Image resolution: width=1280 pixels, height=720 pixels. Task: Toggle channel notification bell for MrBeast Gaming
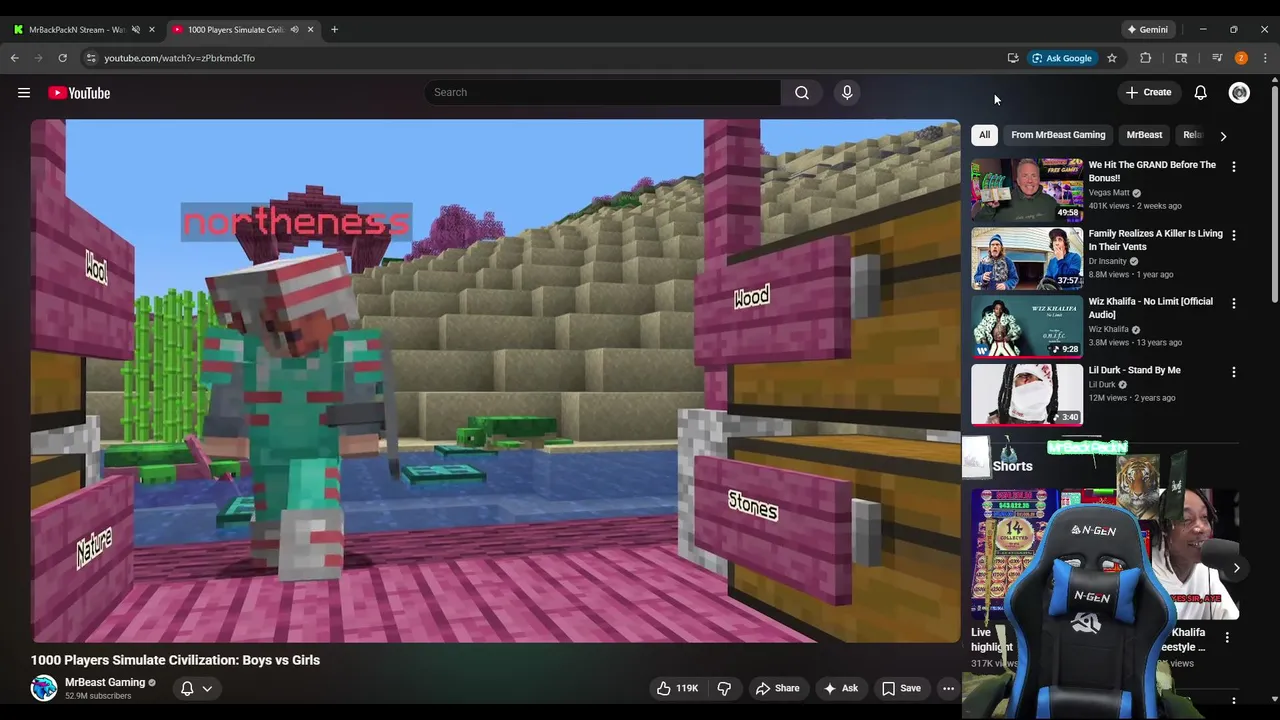(187, 688)
